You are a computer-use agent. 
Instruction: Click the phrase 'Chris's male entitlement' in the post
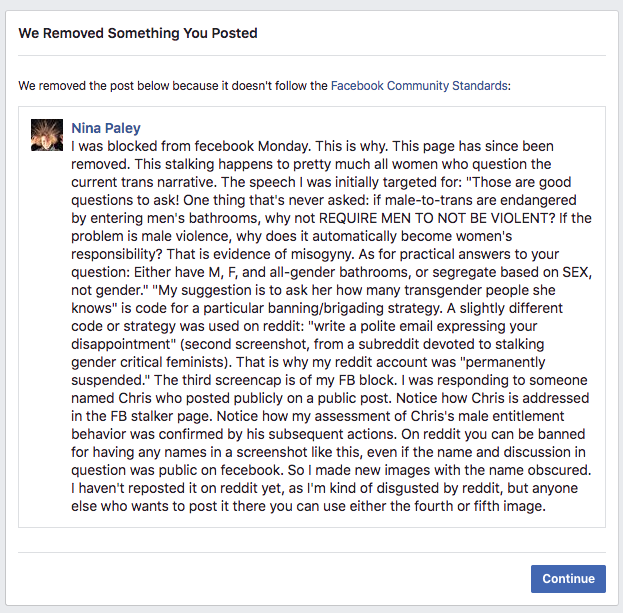487,416
